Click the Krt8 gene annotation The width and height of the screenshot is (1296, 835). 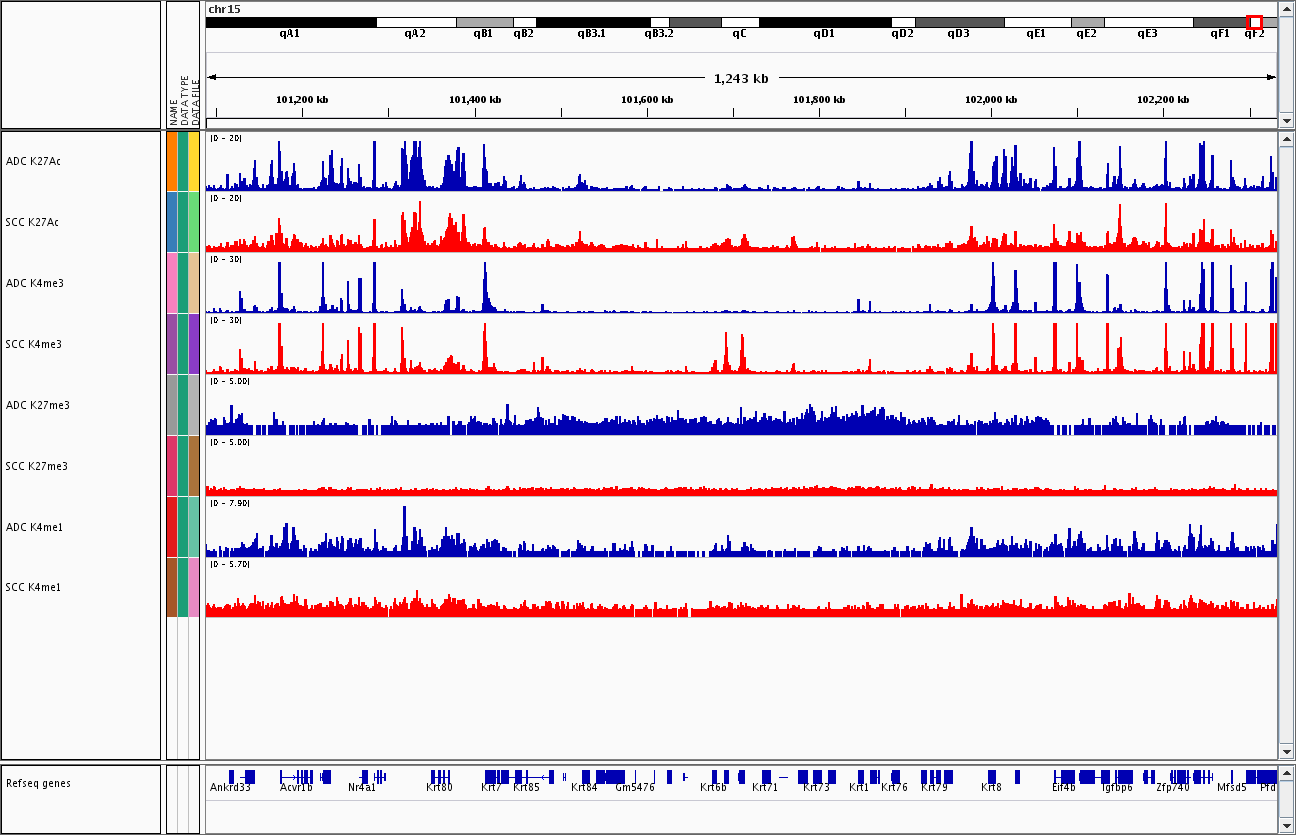pyautogui.click(x=992, y=777)
